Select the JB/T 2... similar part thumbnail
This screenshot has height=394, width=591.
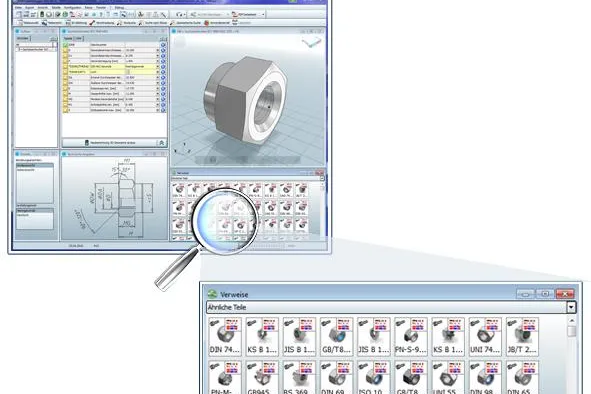coord(522,337)
